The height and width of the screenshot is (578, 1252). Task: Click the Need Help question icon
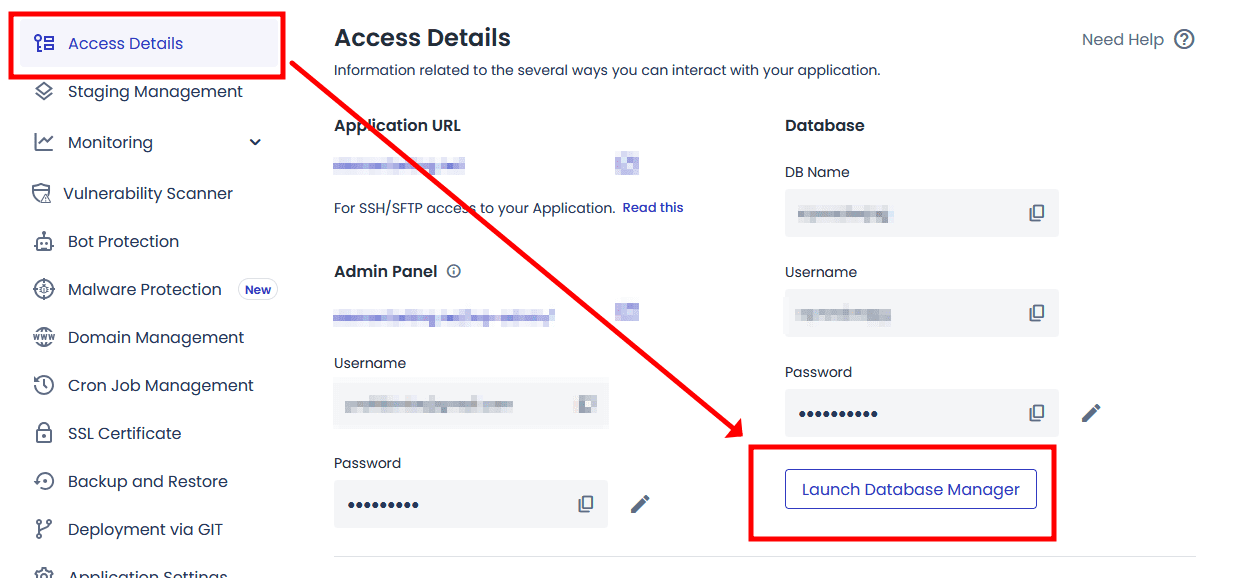pos(1184,40)
